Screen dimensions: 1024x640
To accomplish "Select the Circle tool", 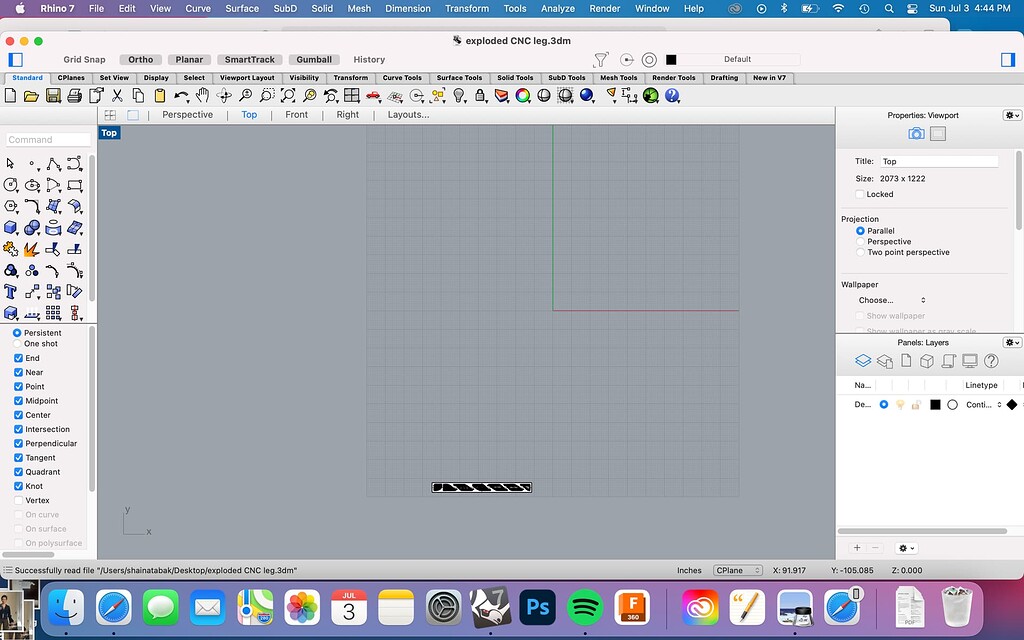I will [x=10, y=185].
